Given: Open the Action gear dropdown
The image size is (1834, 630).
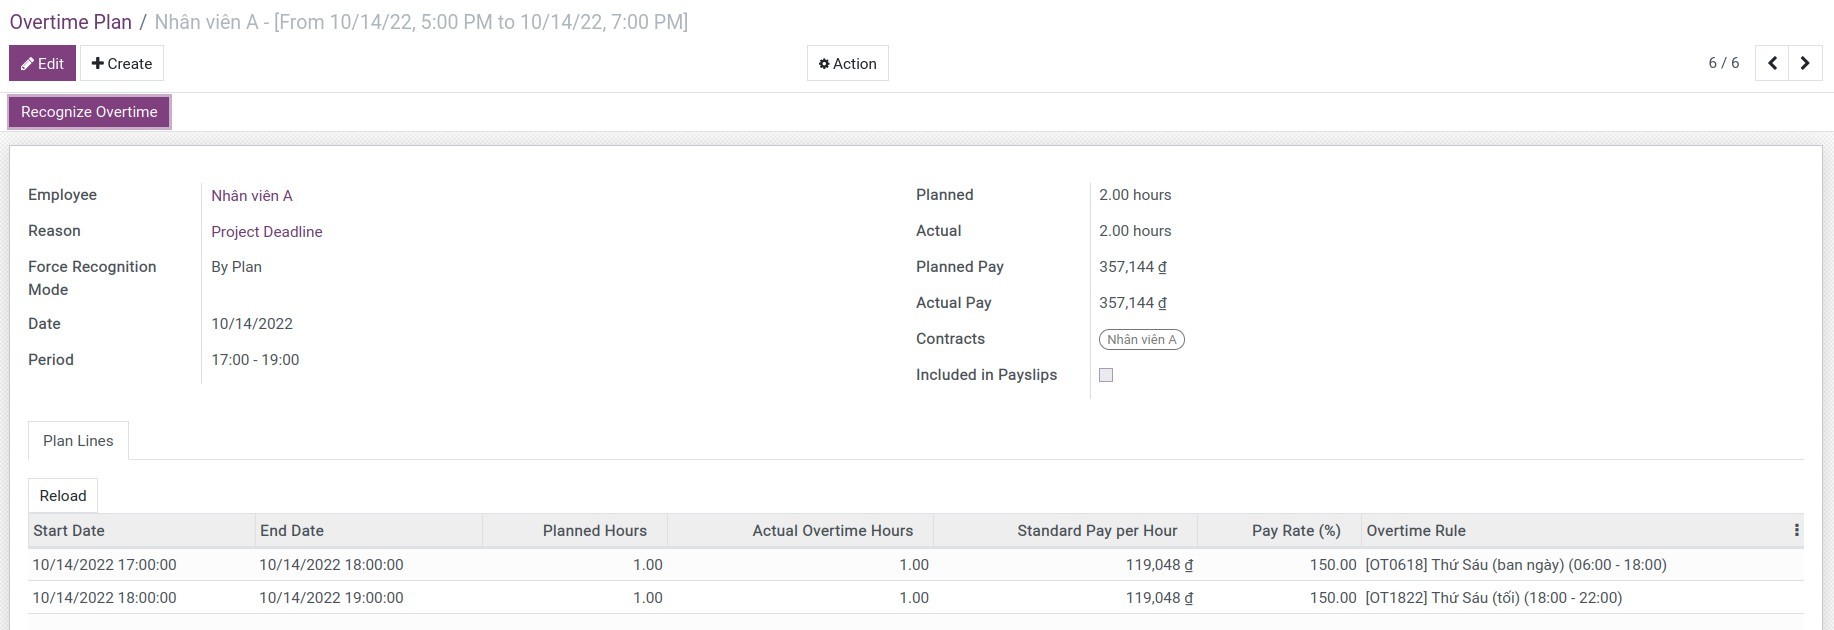Looking at the screenshot, I should tap(847, 63).
